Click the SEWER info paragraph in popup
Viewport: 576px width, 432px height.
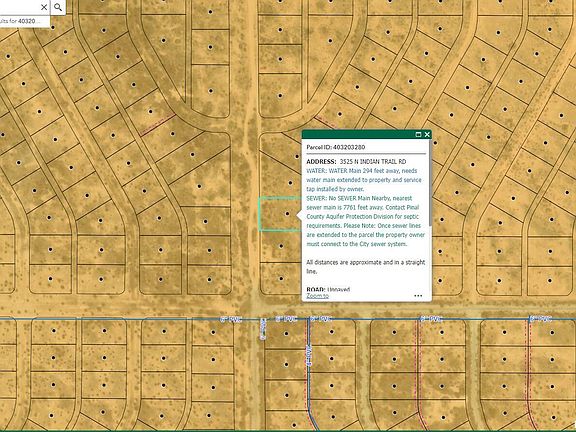tap(366, 221)
